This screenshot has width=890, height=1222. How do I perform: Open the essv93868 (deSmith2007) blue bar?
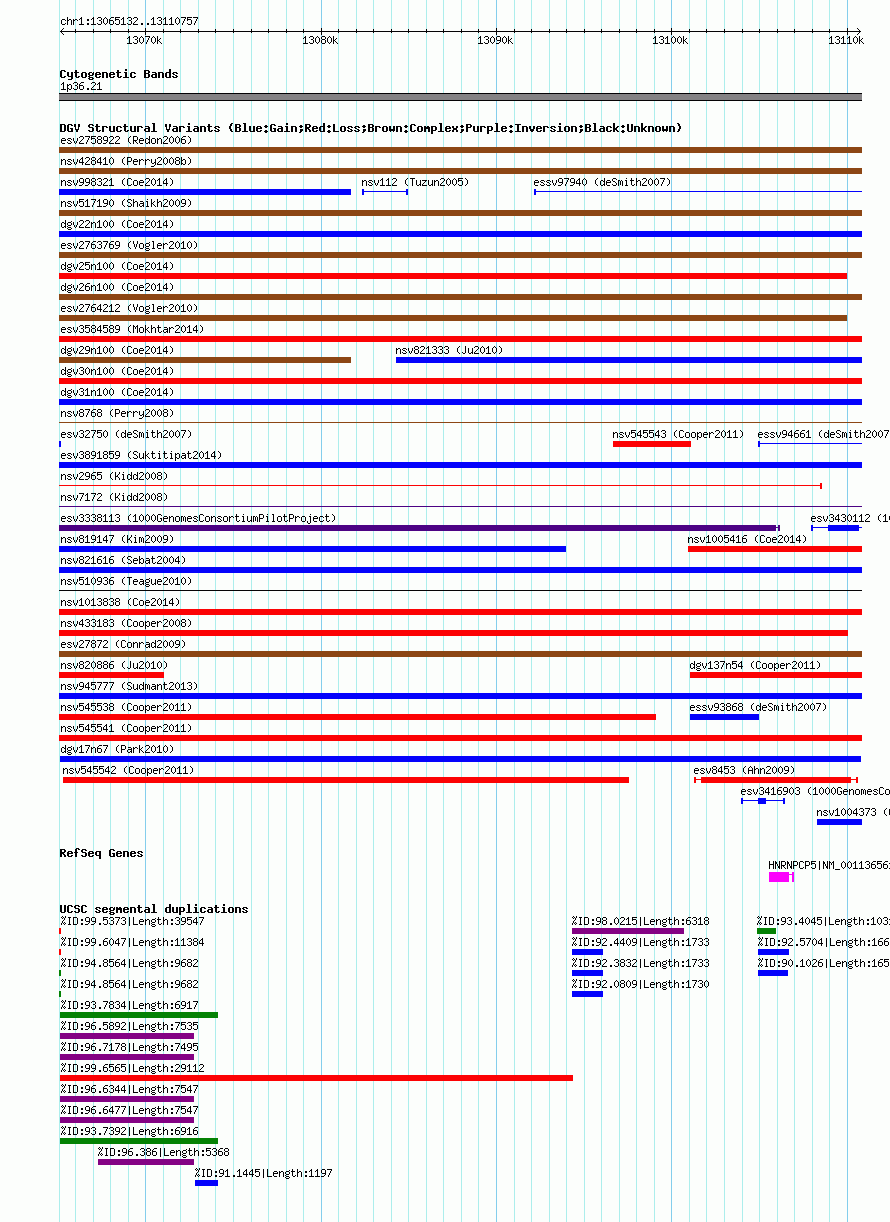click(724, 717)
